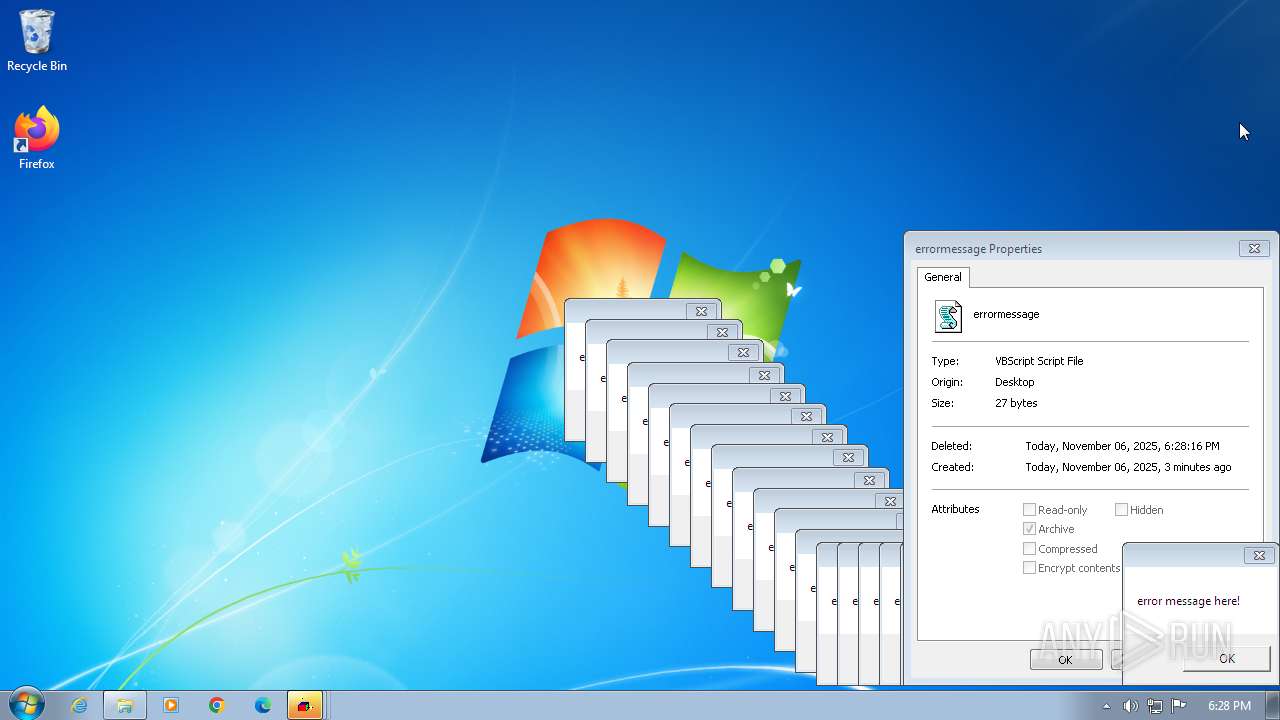Image resolution: width=1280 pixels, height=720 pixels.
Task: Click the errormessage file name text
Action: click(x=1006, y=314)
